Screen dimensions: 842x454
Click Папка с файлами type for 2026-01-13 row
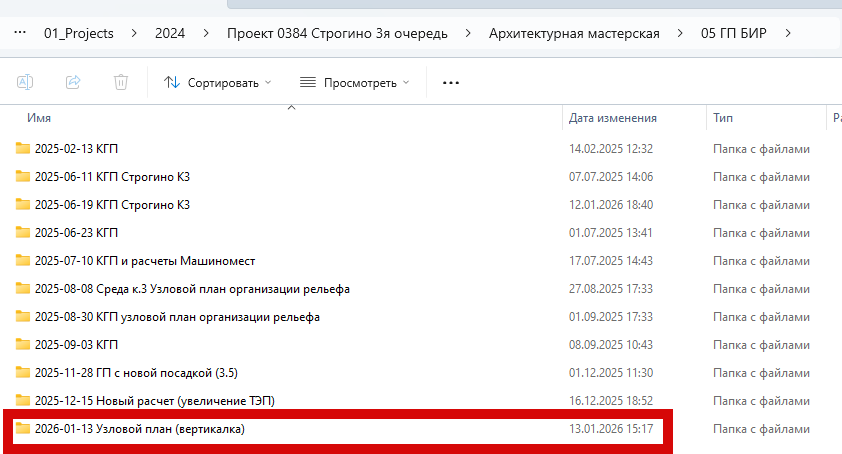coord(761,429)
